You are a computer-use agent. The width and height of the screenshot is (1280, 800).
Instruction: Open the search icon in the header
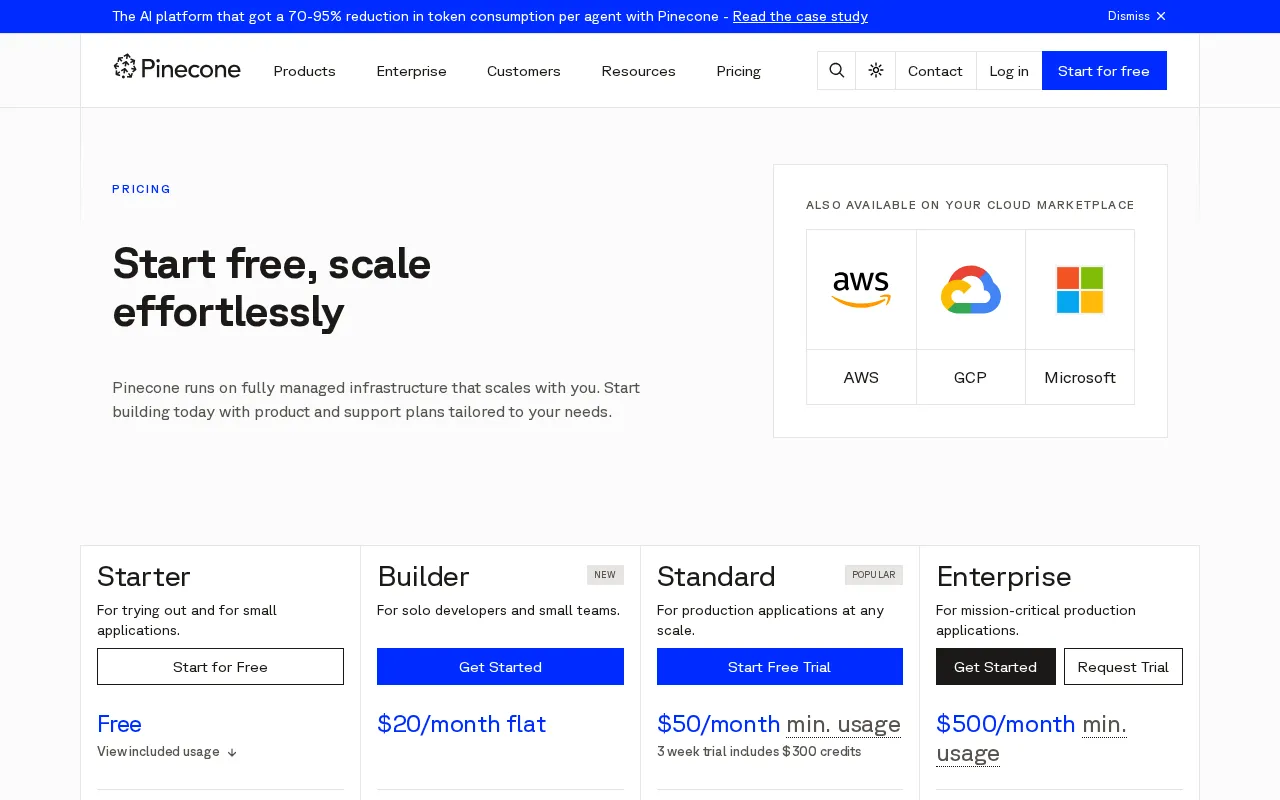click(837, 71)
